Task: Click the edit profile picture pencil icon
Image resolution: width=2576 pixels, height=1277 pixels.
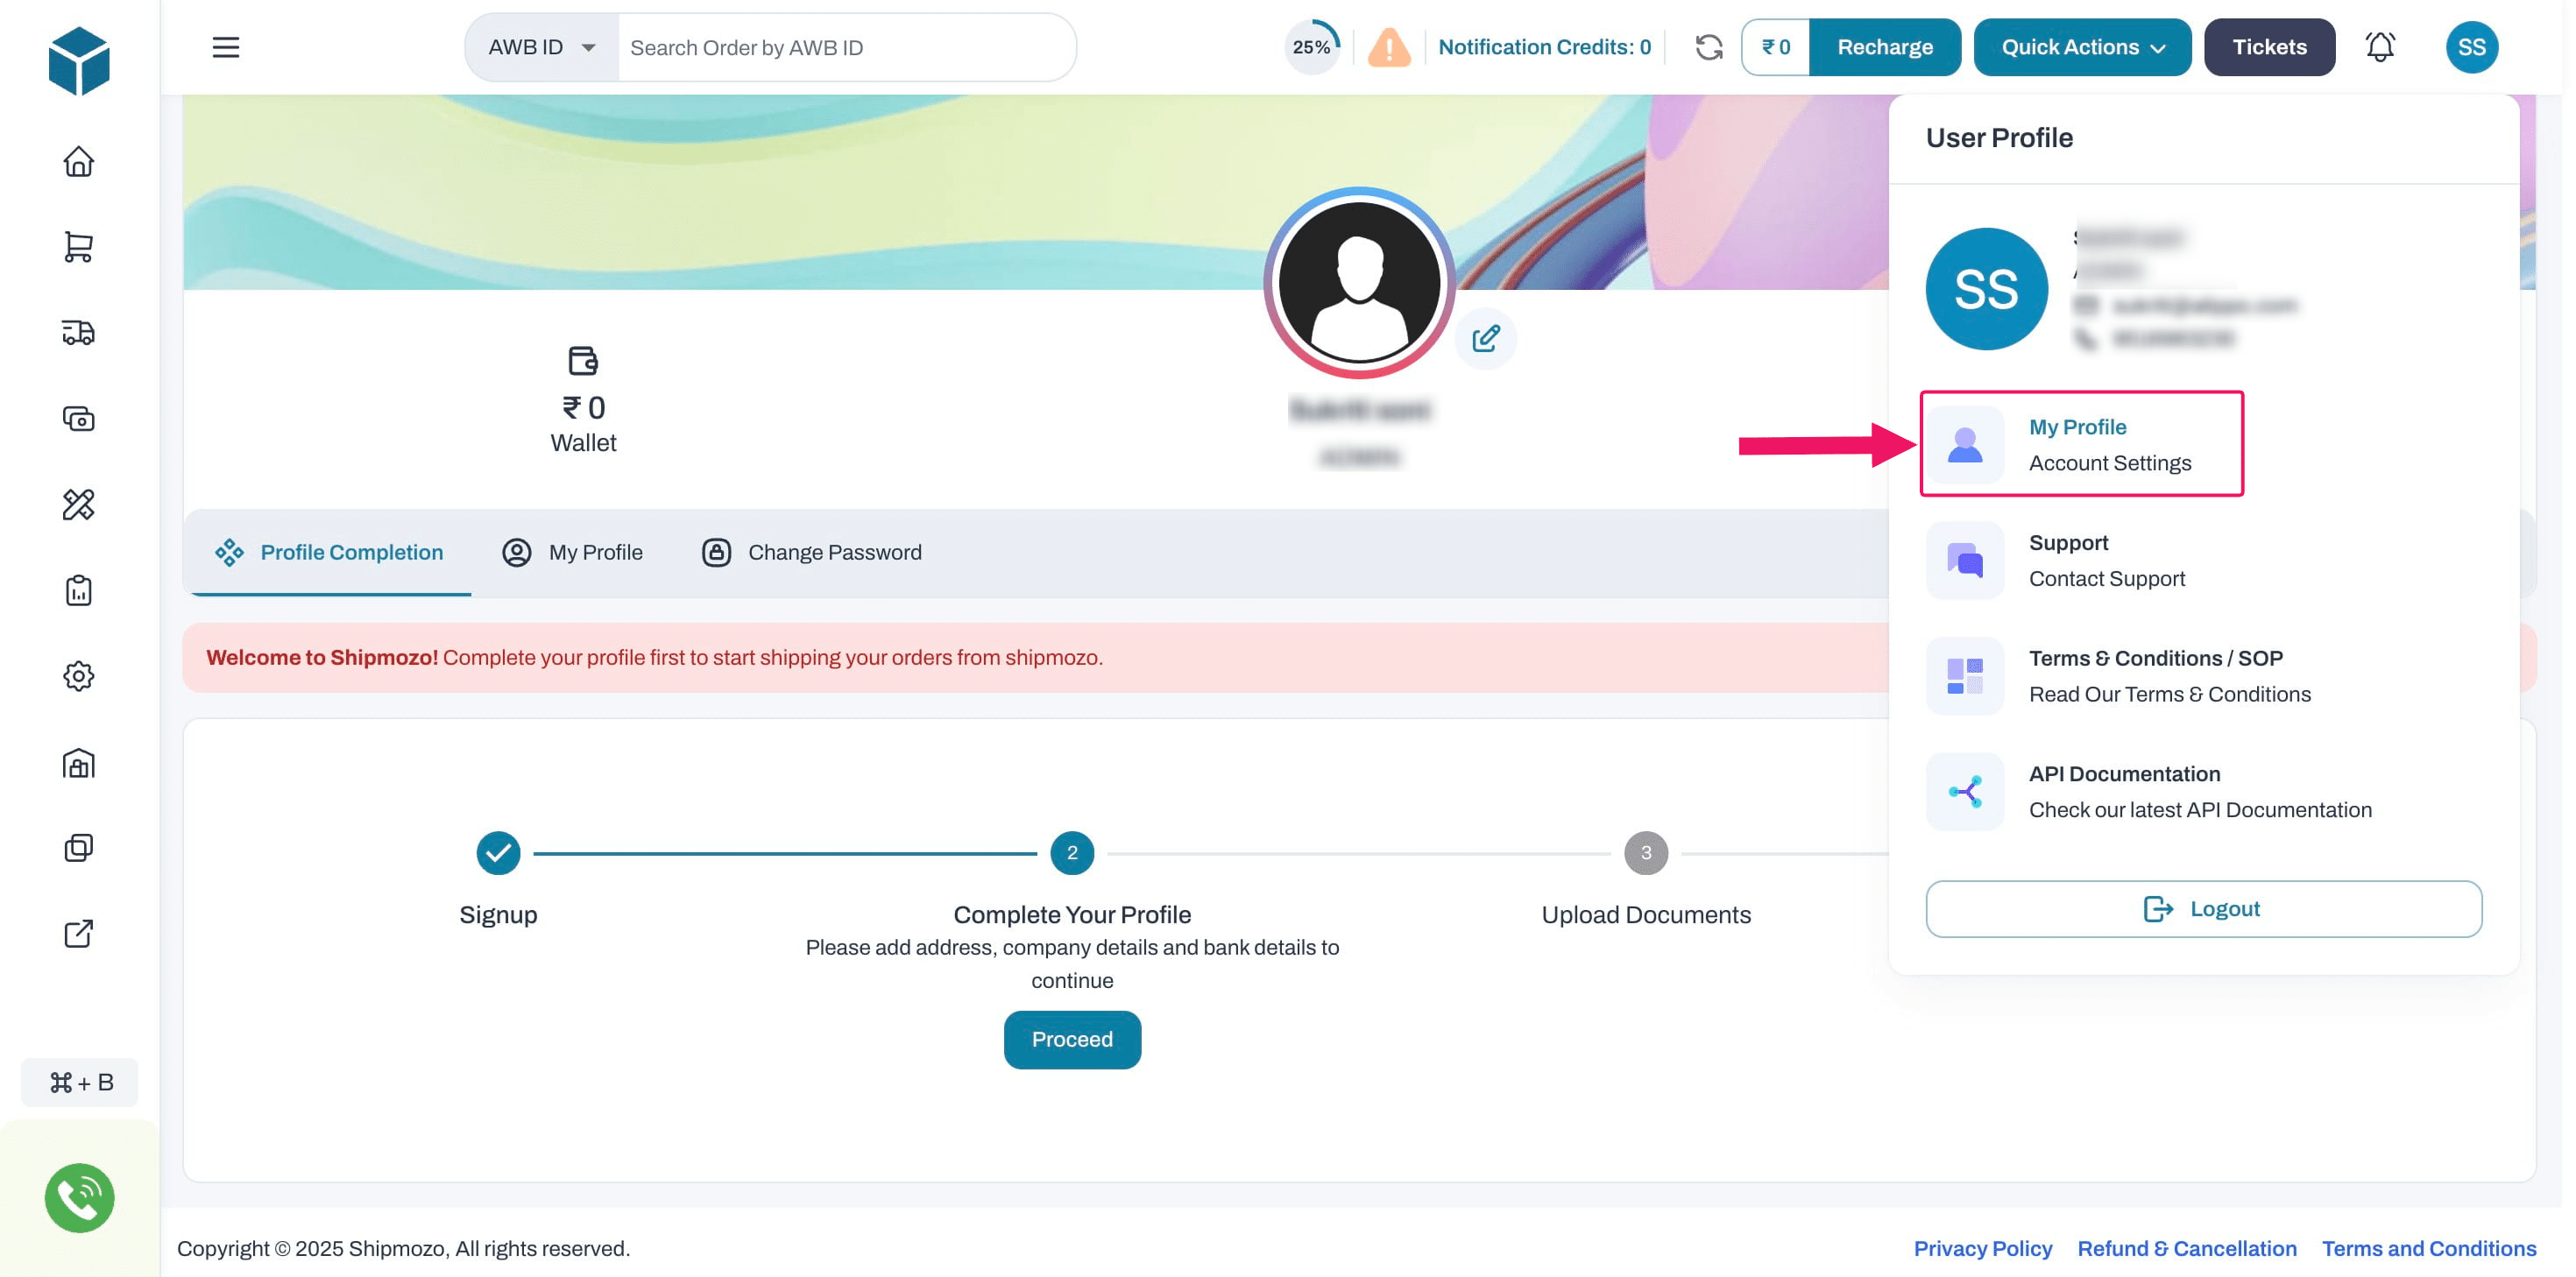Action: click(x=1485, y=339)
